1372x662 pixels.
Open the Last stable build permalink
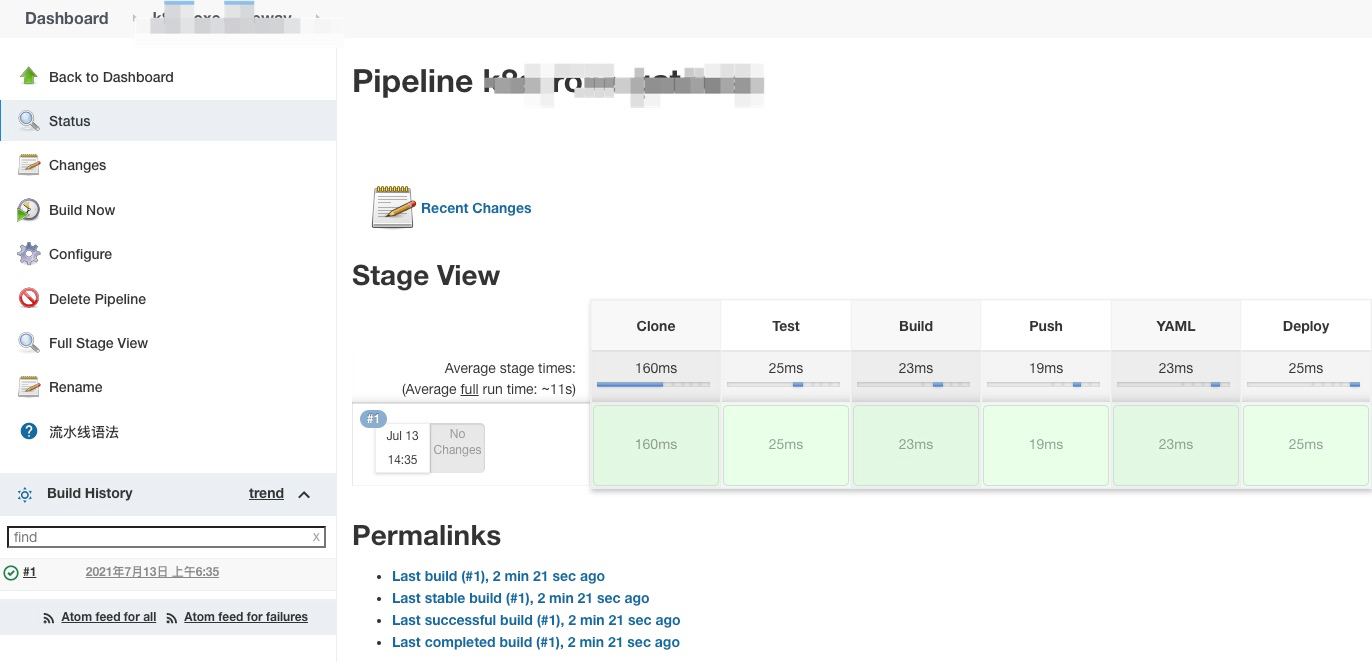tap(520, 598)
